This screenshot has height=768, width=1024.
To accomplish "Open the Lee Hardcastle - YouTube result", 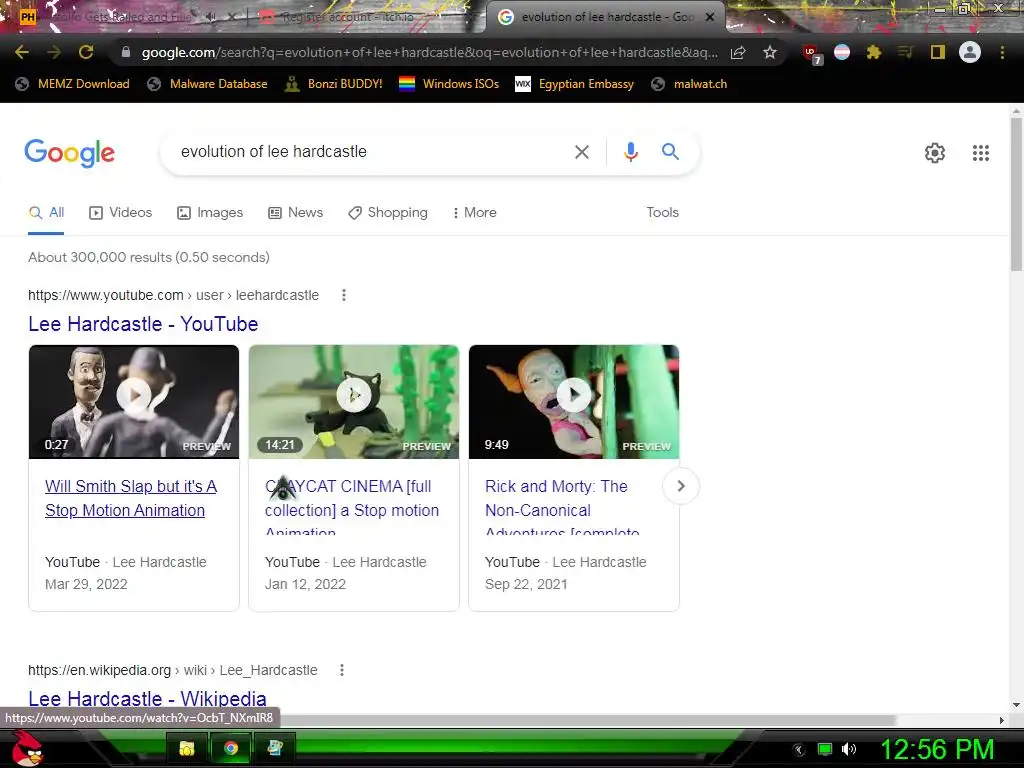I will 143,324.
